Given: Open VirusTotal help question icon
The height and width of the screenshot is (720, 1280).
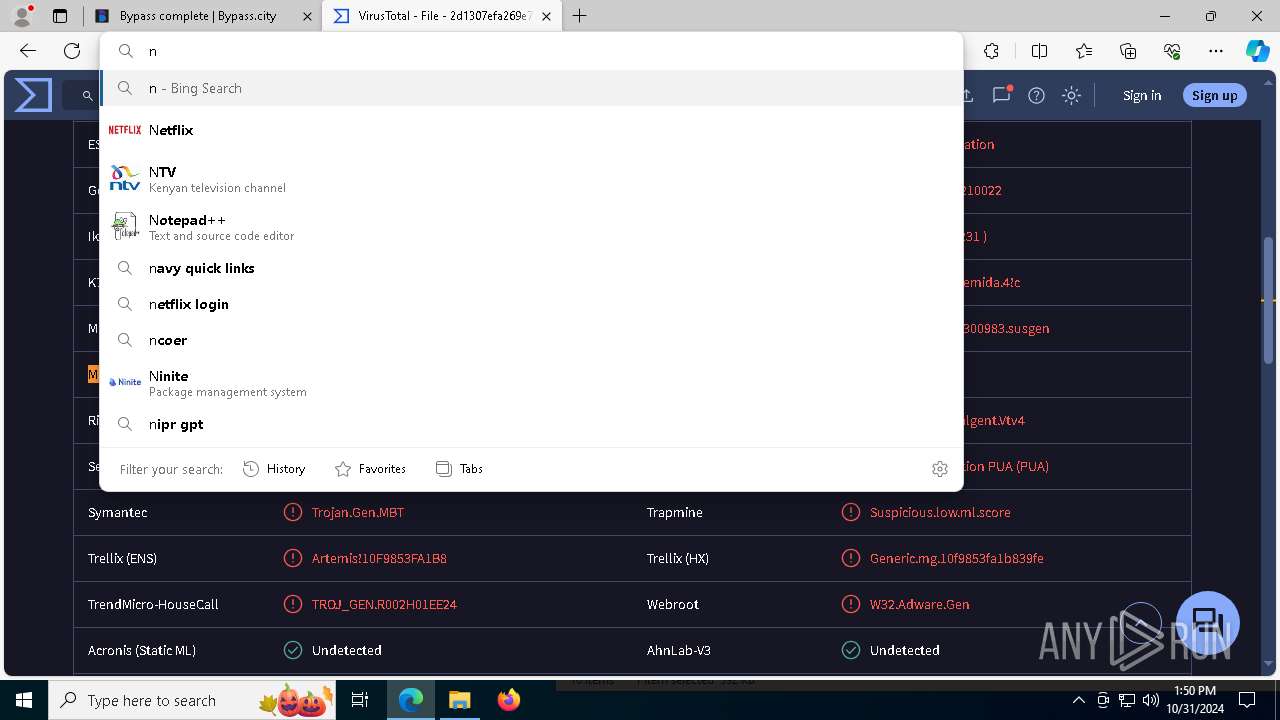Looking at the screenshot, I should point(1037,95).
